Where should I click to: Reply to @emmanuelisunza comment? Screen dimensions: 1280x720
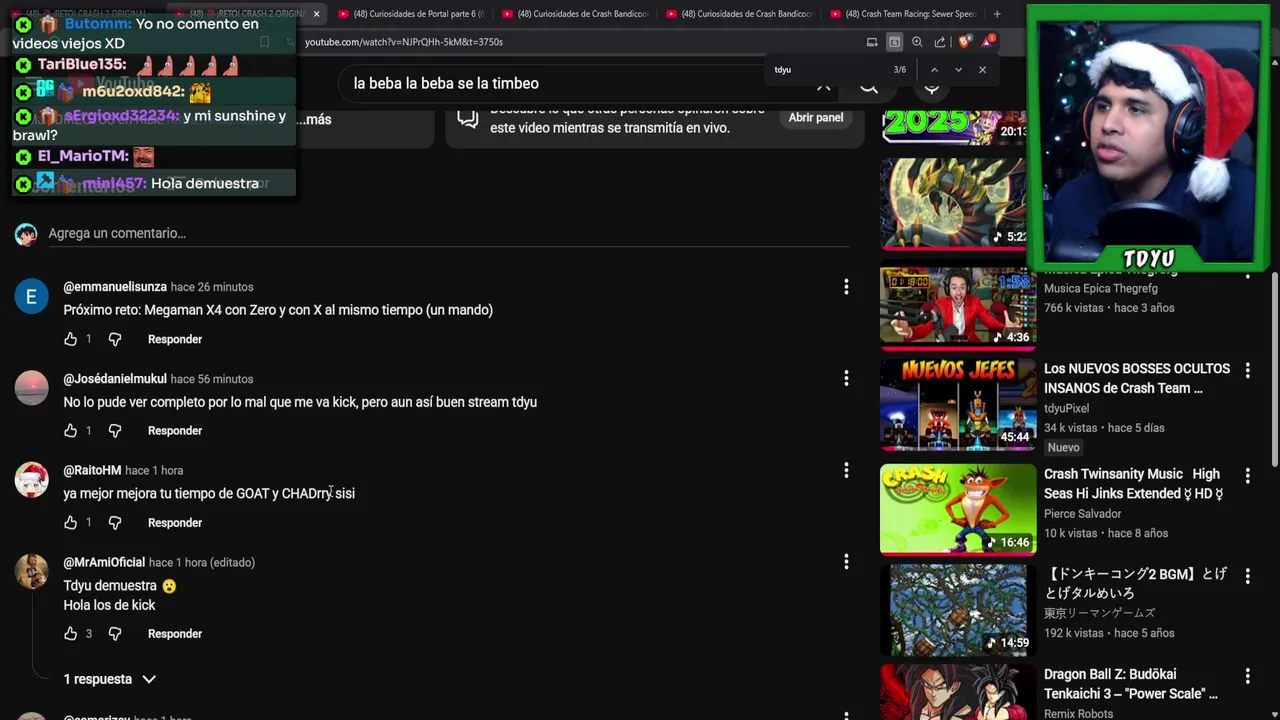point(175,339)
